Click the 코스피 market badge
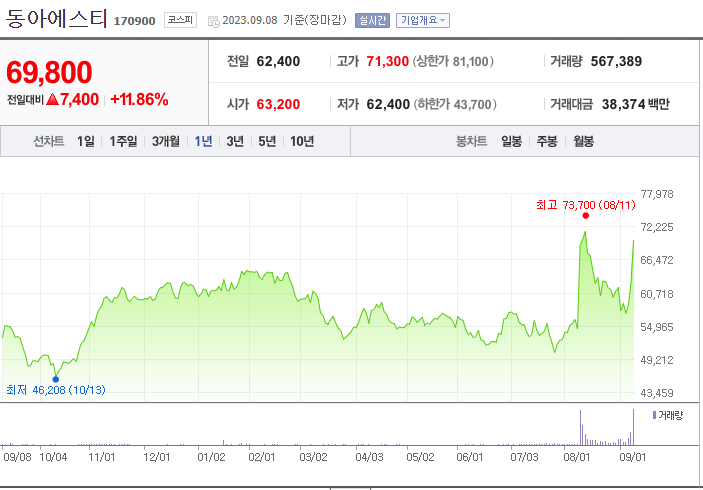The height and width of the screenshot is (490, 703). coord(180,20)
